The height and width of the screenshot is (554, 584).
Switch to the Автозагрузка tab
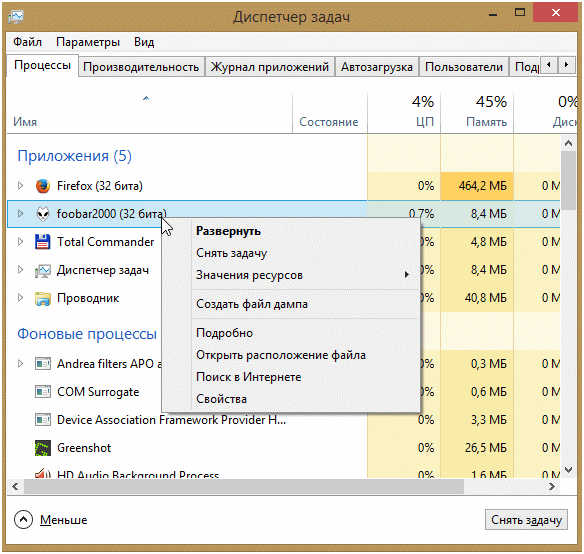click(x=377, y=67)
